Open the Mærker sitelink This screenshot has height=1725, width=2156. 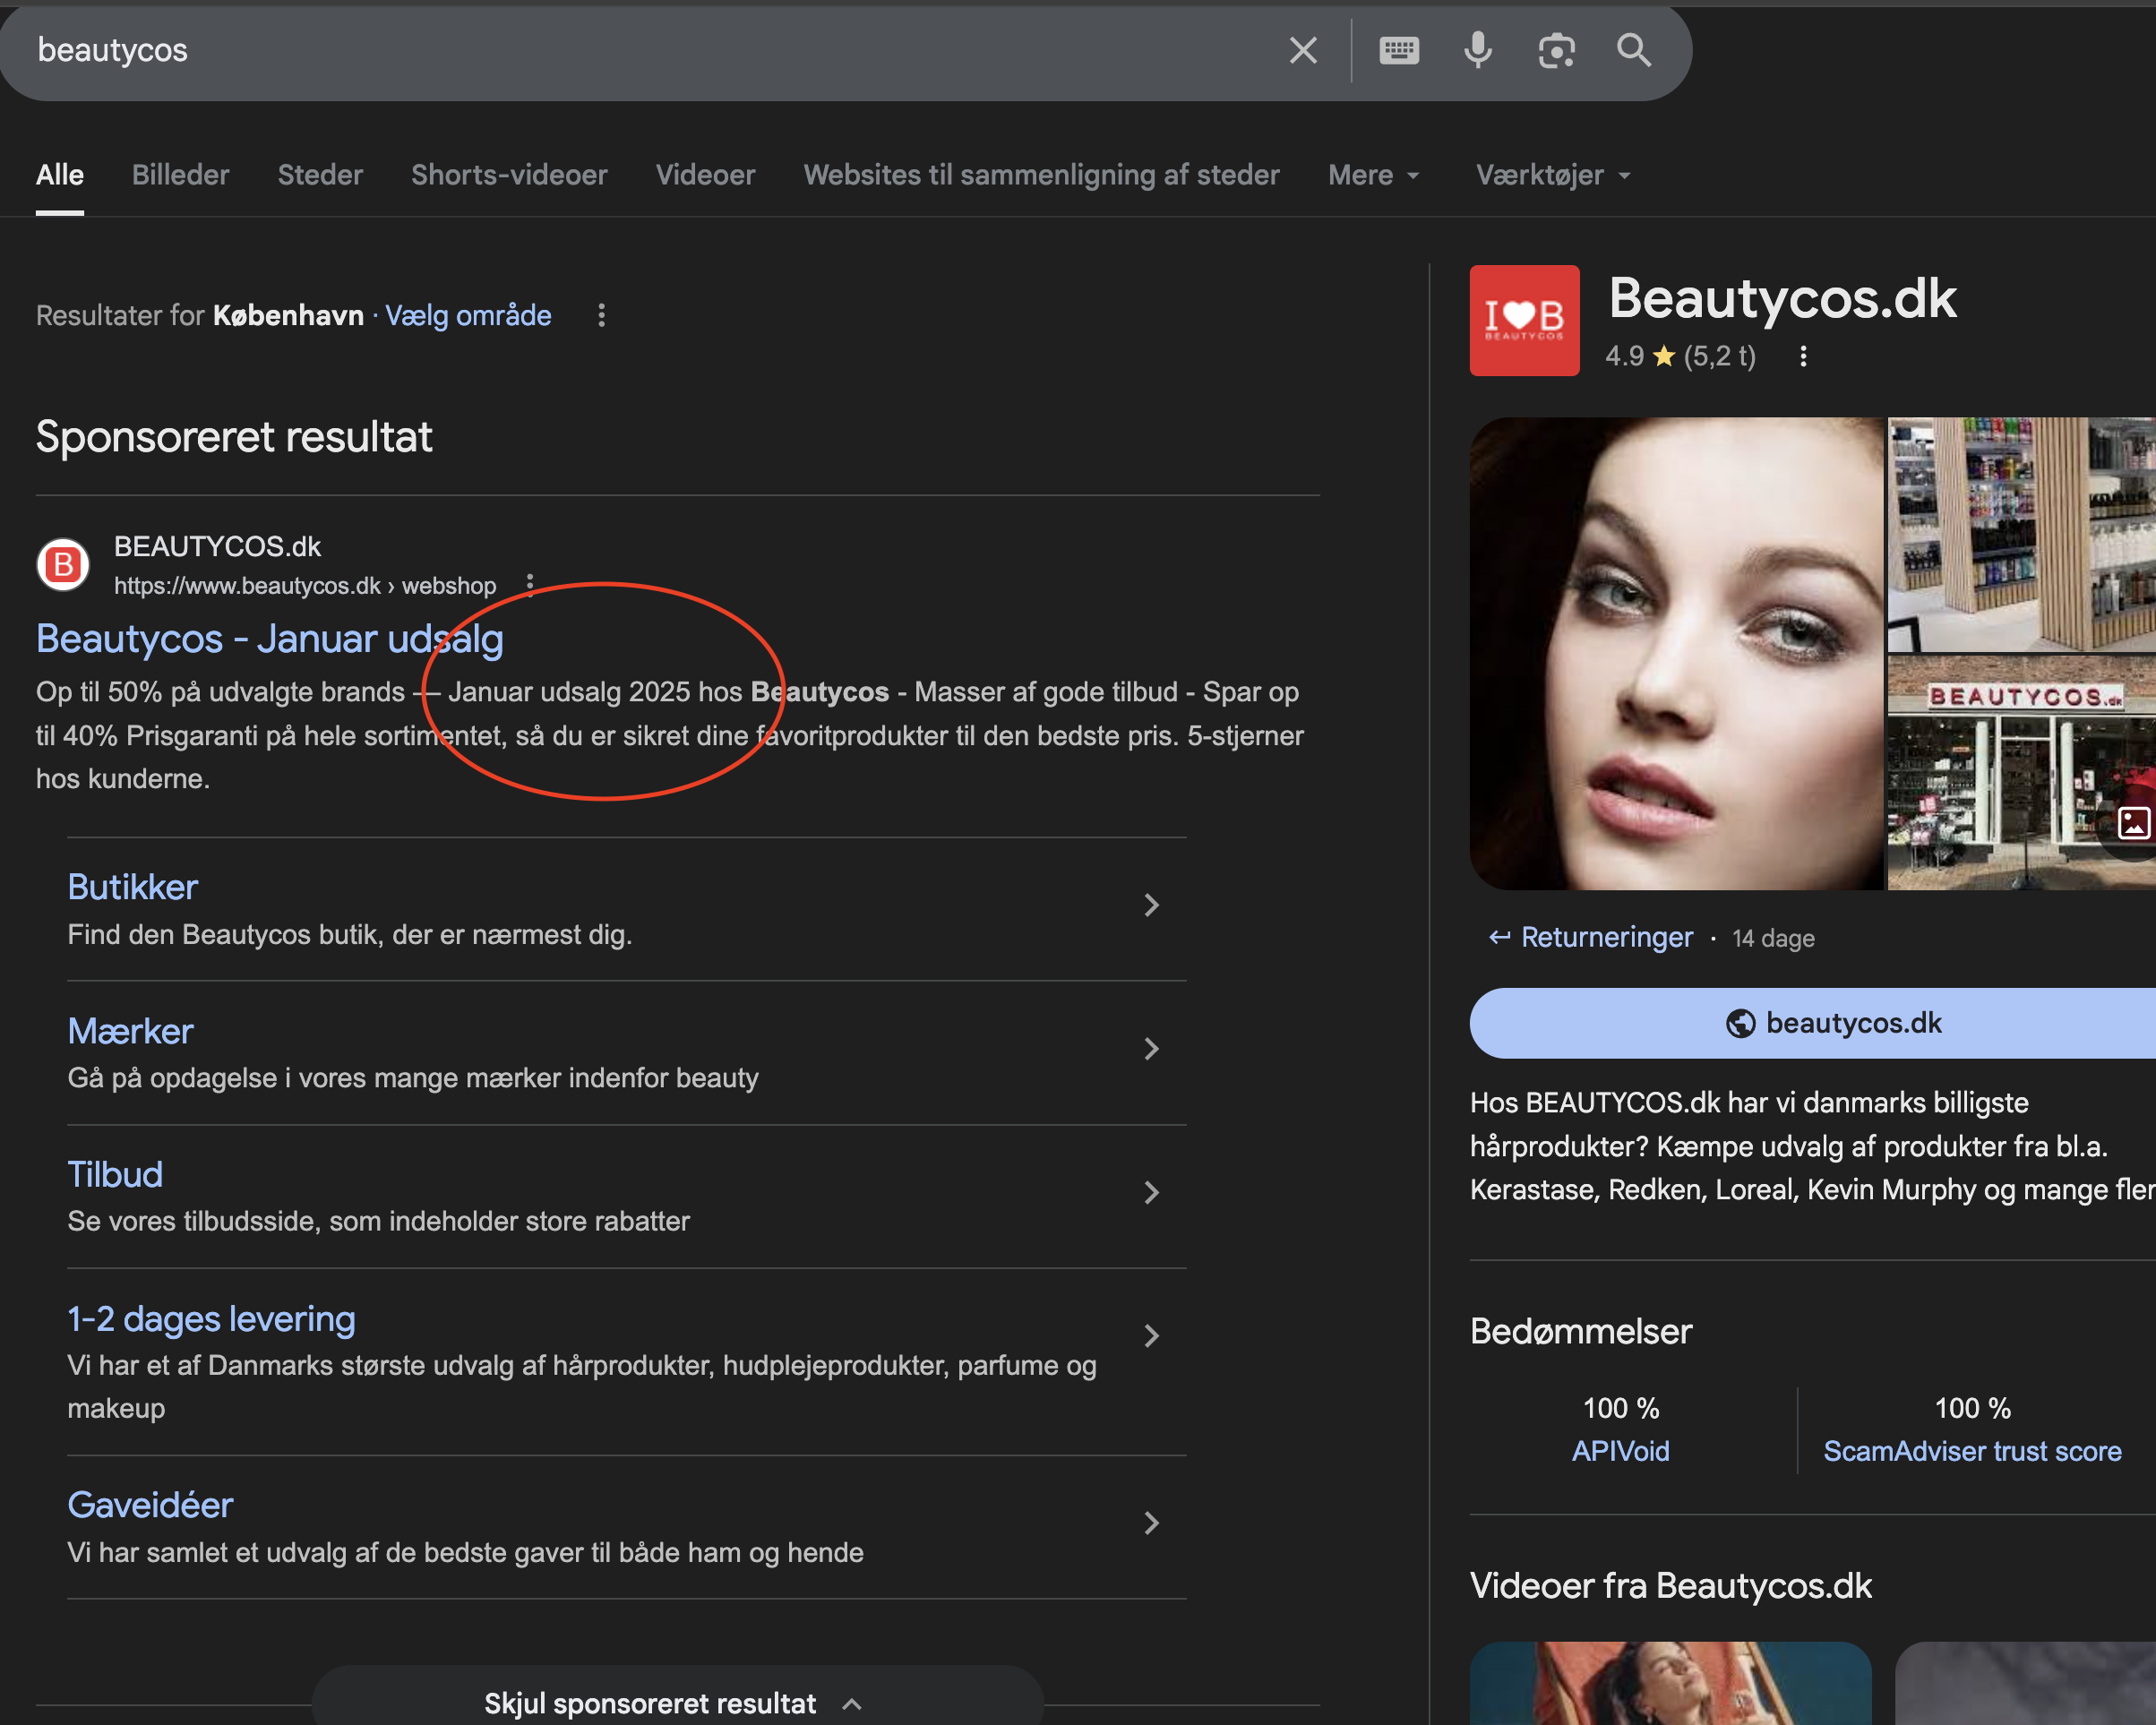pyautogui.click(x=130, y=1031)
